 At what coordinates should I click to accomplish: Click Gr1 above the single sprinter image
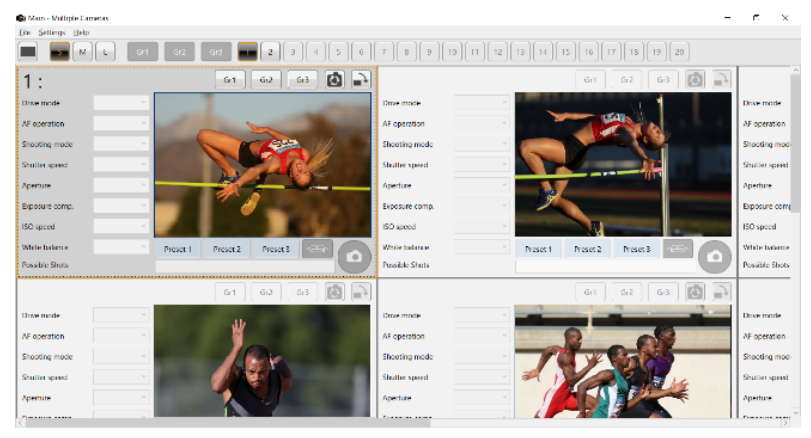230,292
